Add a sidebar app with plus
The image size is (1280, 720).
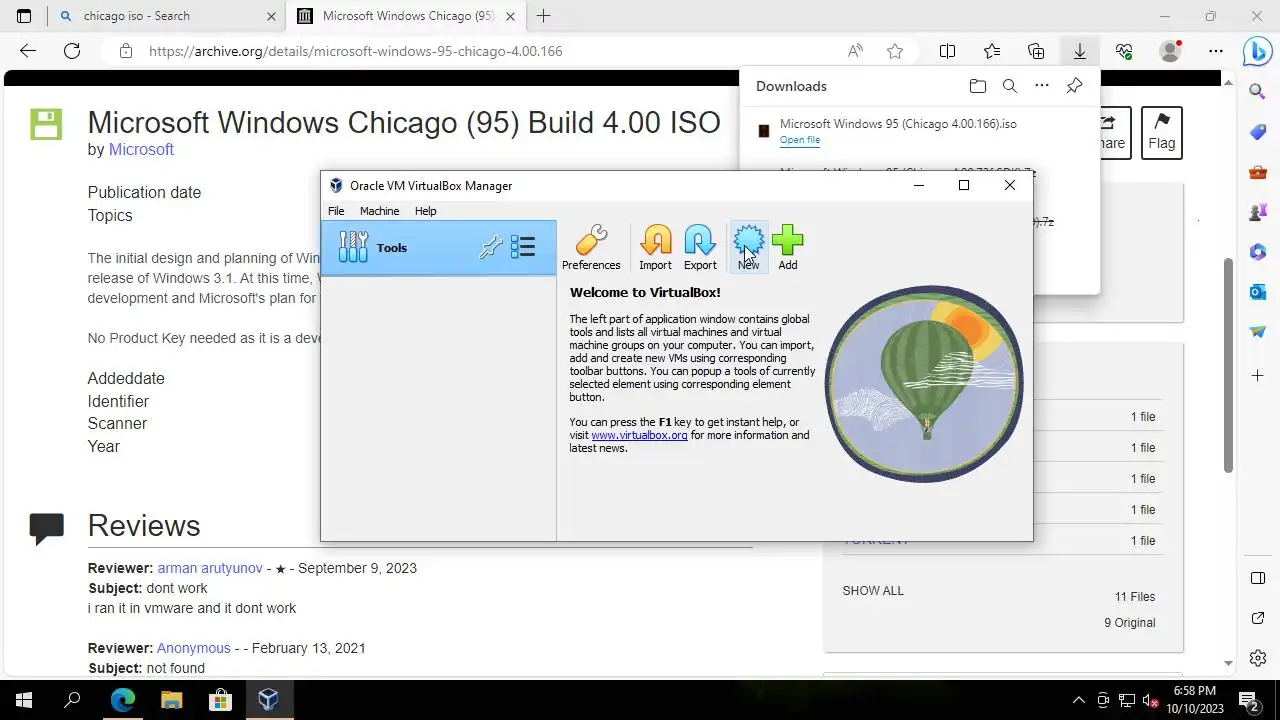1258,375
